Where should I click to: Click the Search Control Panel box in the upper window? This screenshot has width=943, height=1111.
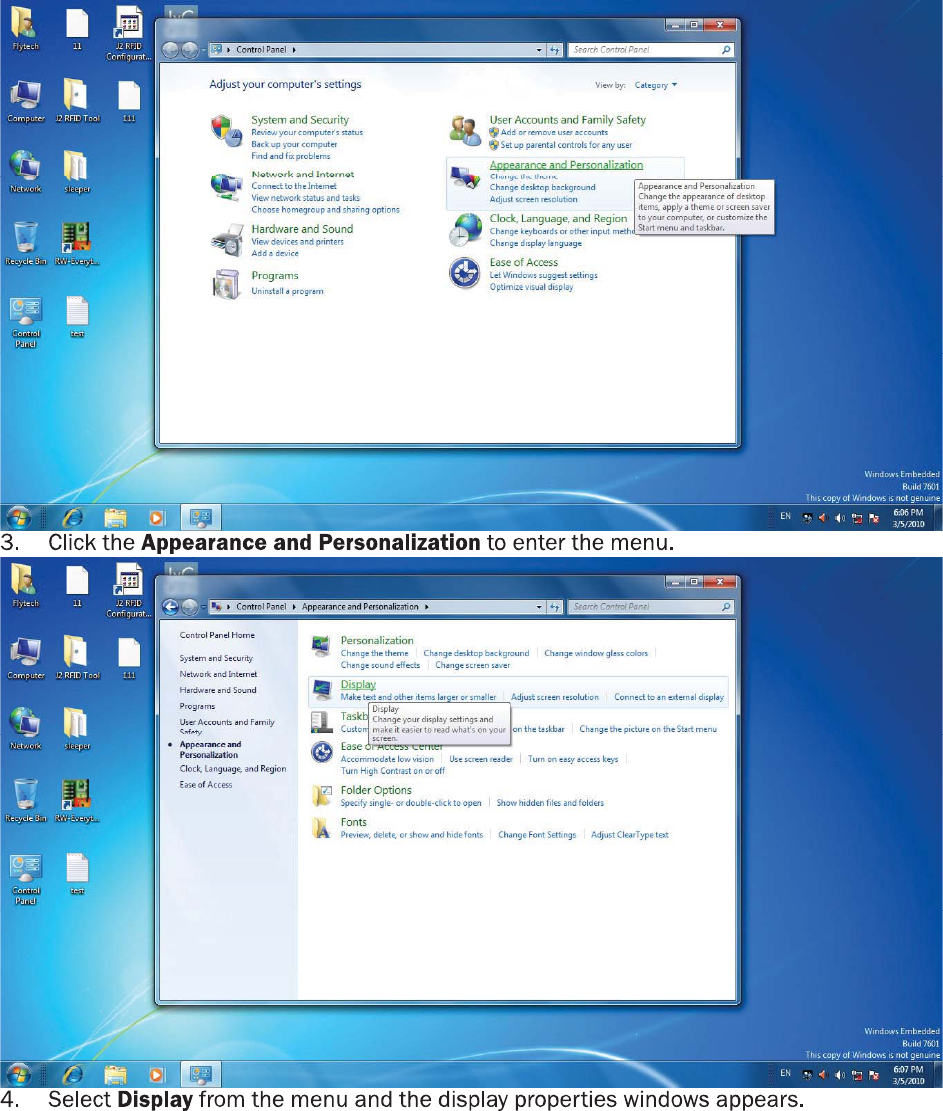pyautogui.click(x=650, y=50)
